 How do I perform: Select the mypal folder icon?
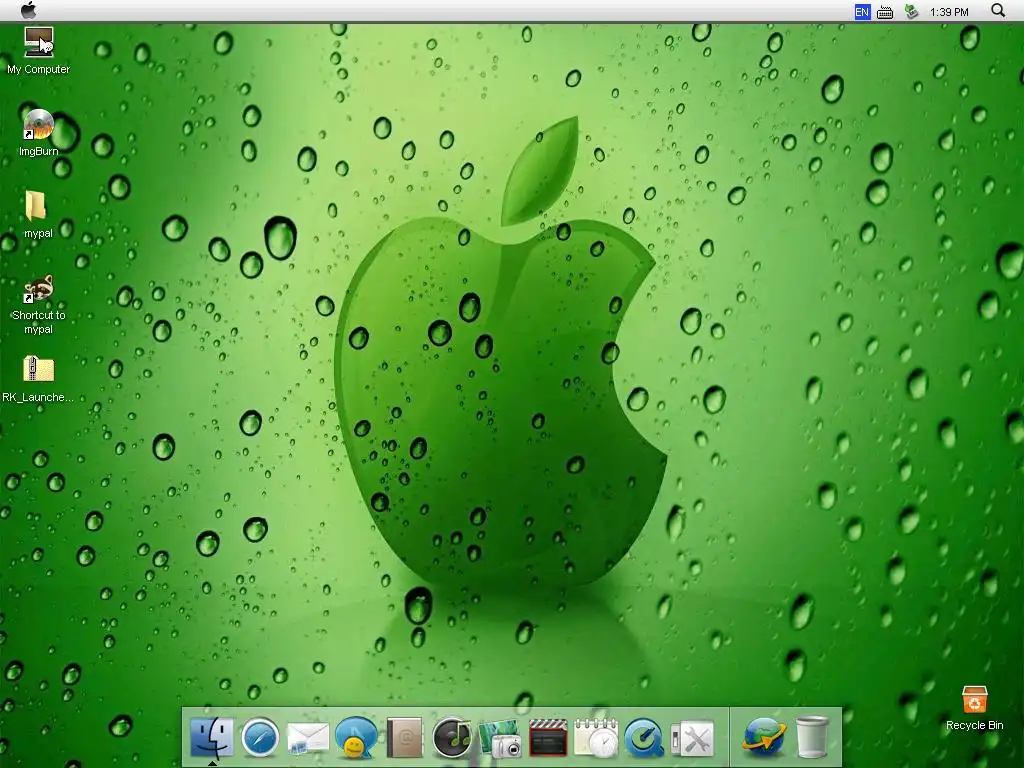36,206
